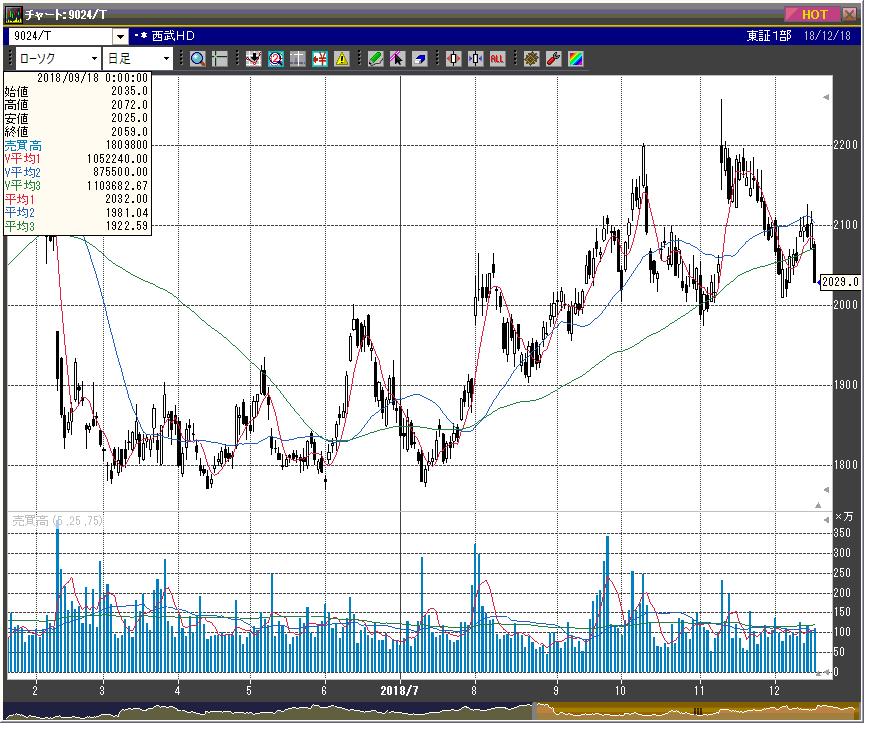Close the chart window with X
This screenshot has height=737, width=869.
(x=849, y=14)
